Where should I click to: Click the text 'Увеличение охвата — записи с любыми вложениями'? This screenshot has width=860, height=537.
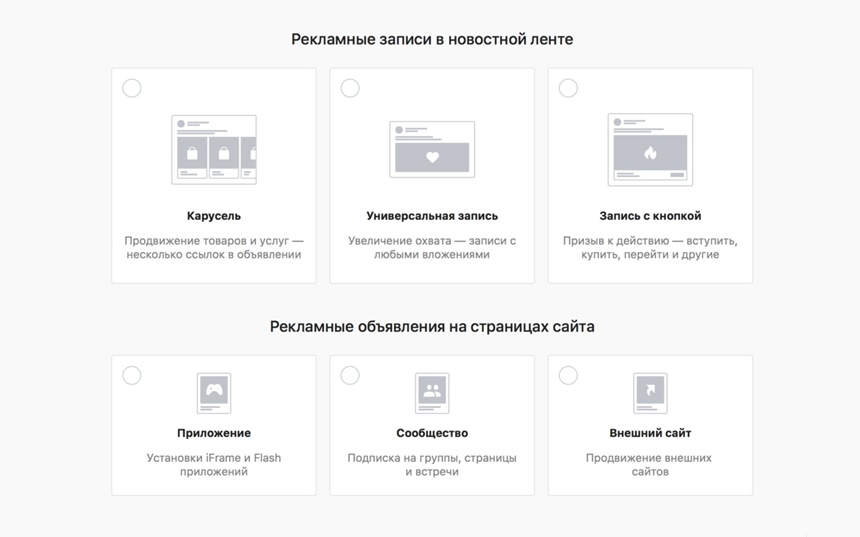(x=432, y=247)
